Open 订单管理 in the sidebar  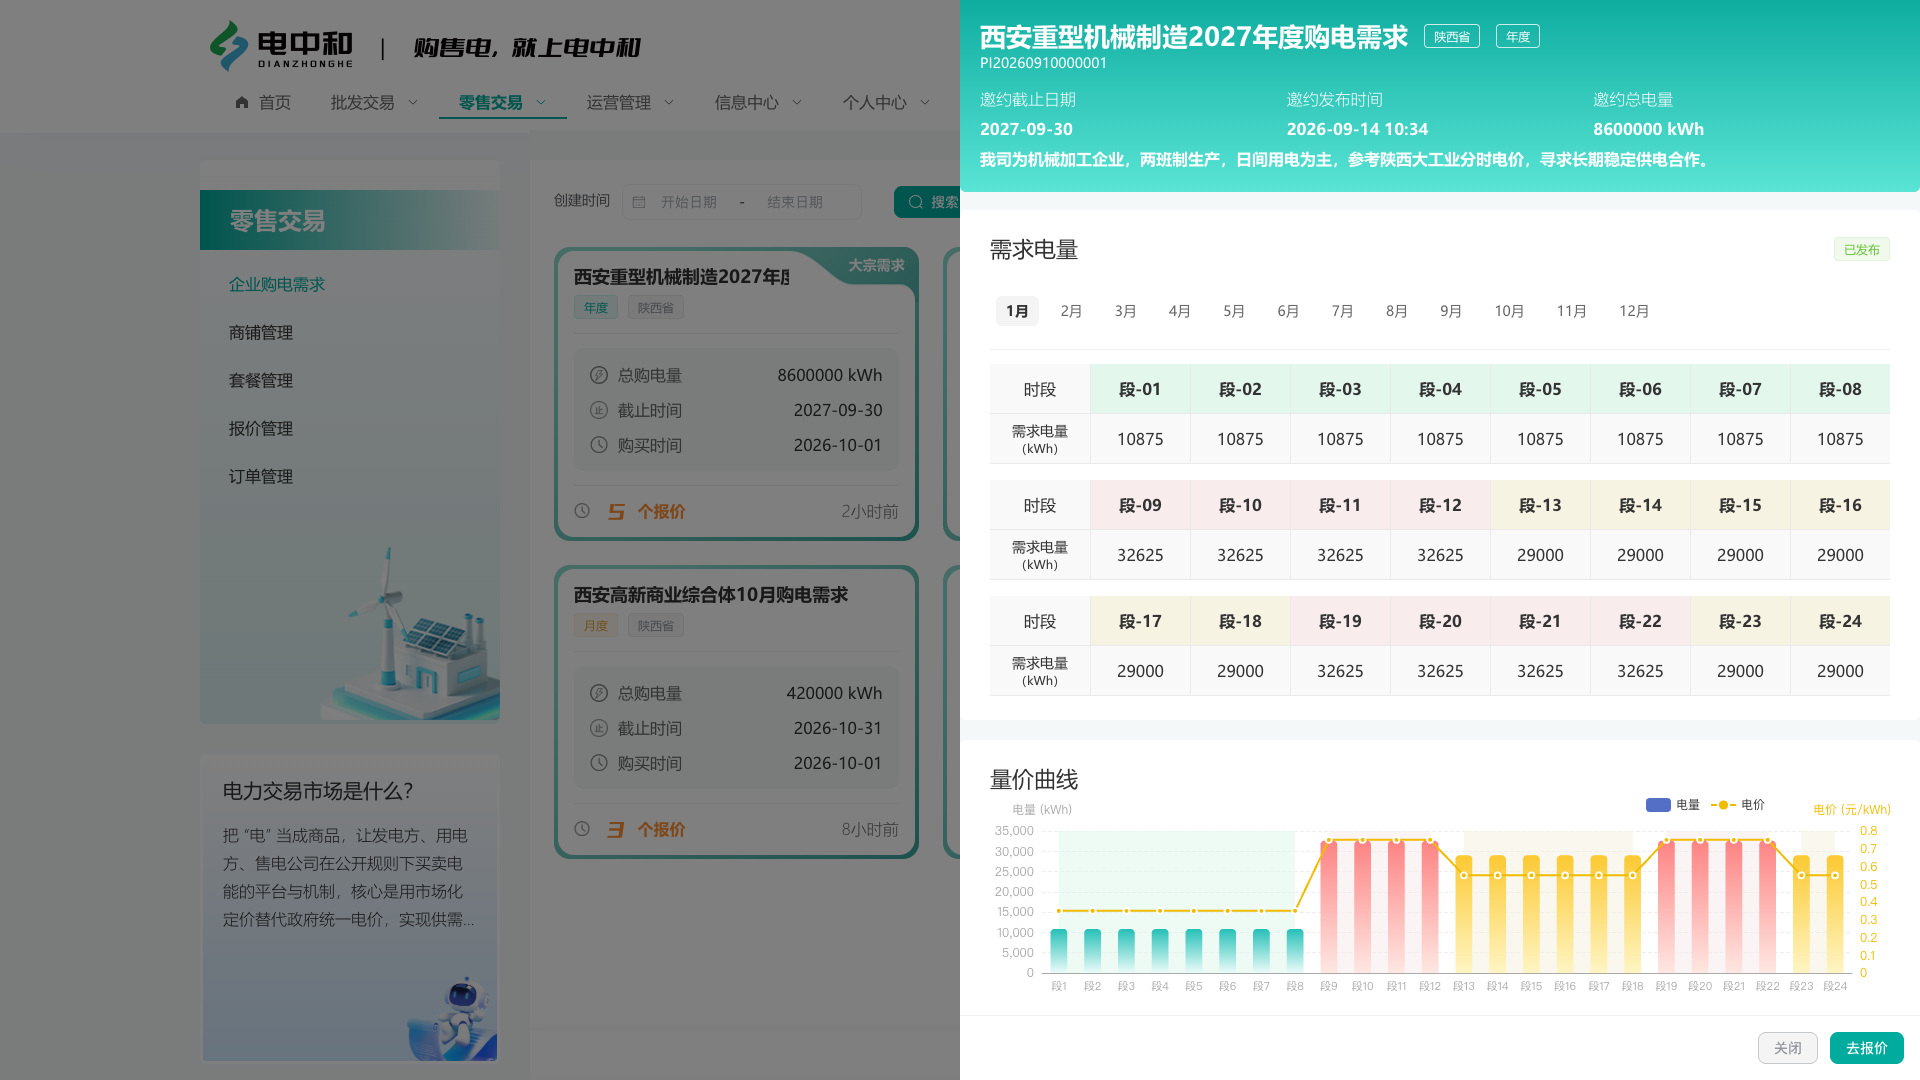[261, 476]
